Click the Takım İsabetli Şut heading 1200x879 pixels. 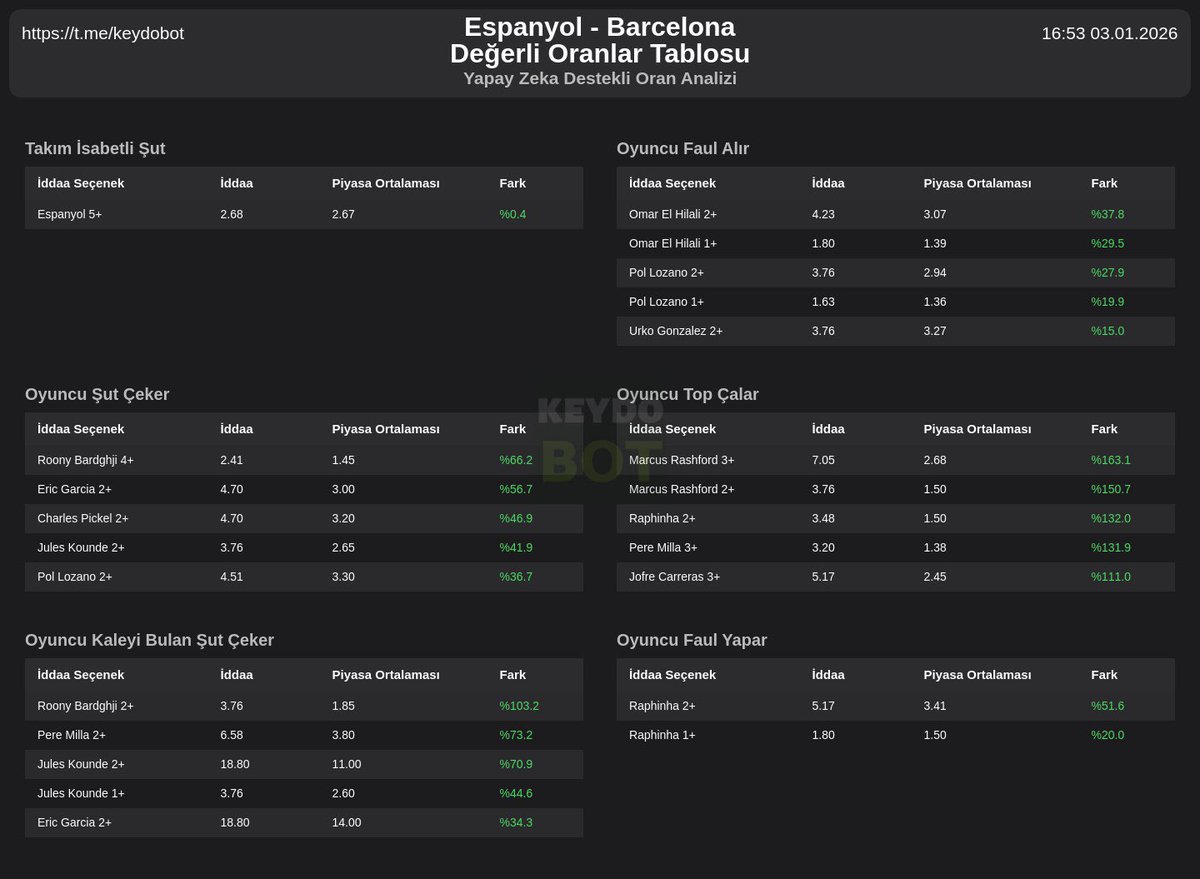tap(95, 149)
